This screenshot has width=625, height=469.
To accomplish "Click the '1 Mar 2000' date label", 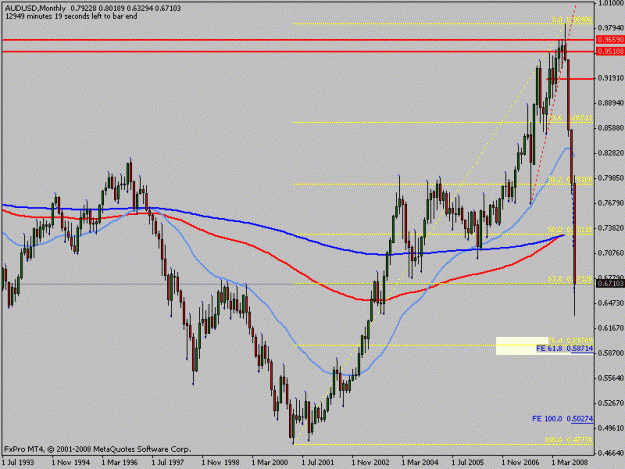I will pyautogui.click(x=270, y=463).
